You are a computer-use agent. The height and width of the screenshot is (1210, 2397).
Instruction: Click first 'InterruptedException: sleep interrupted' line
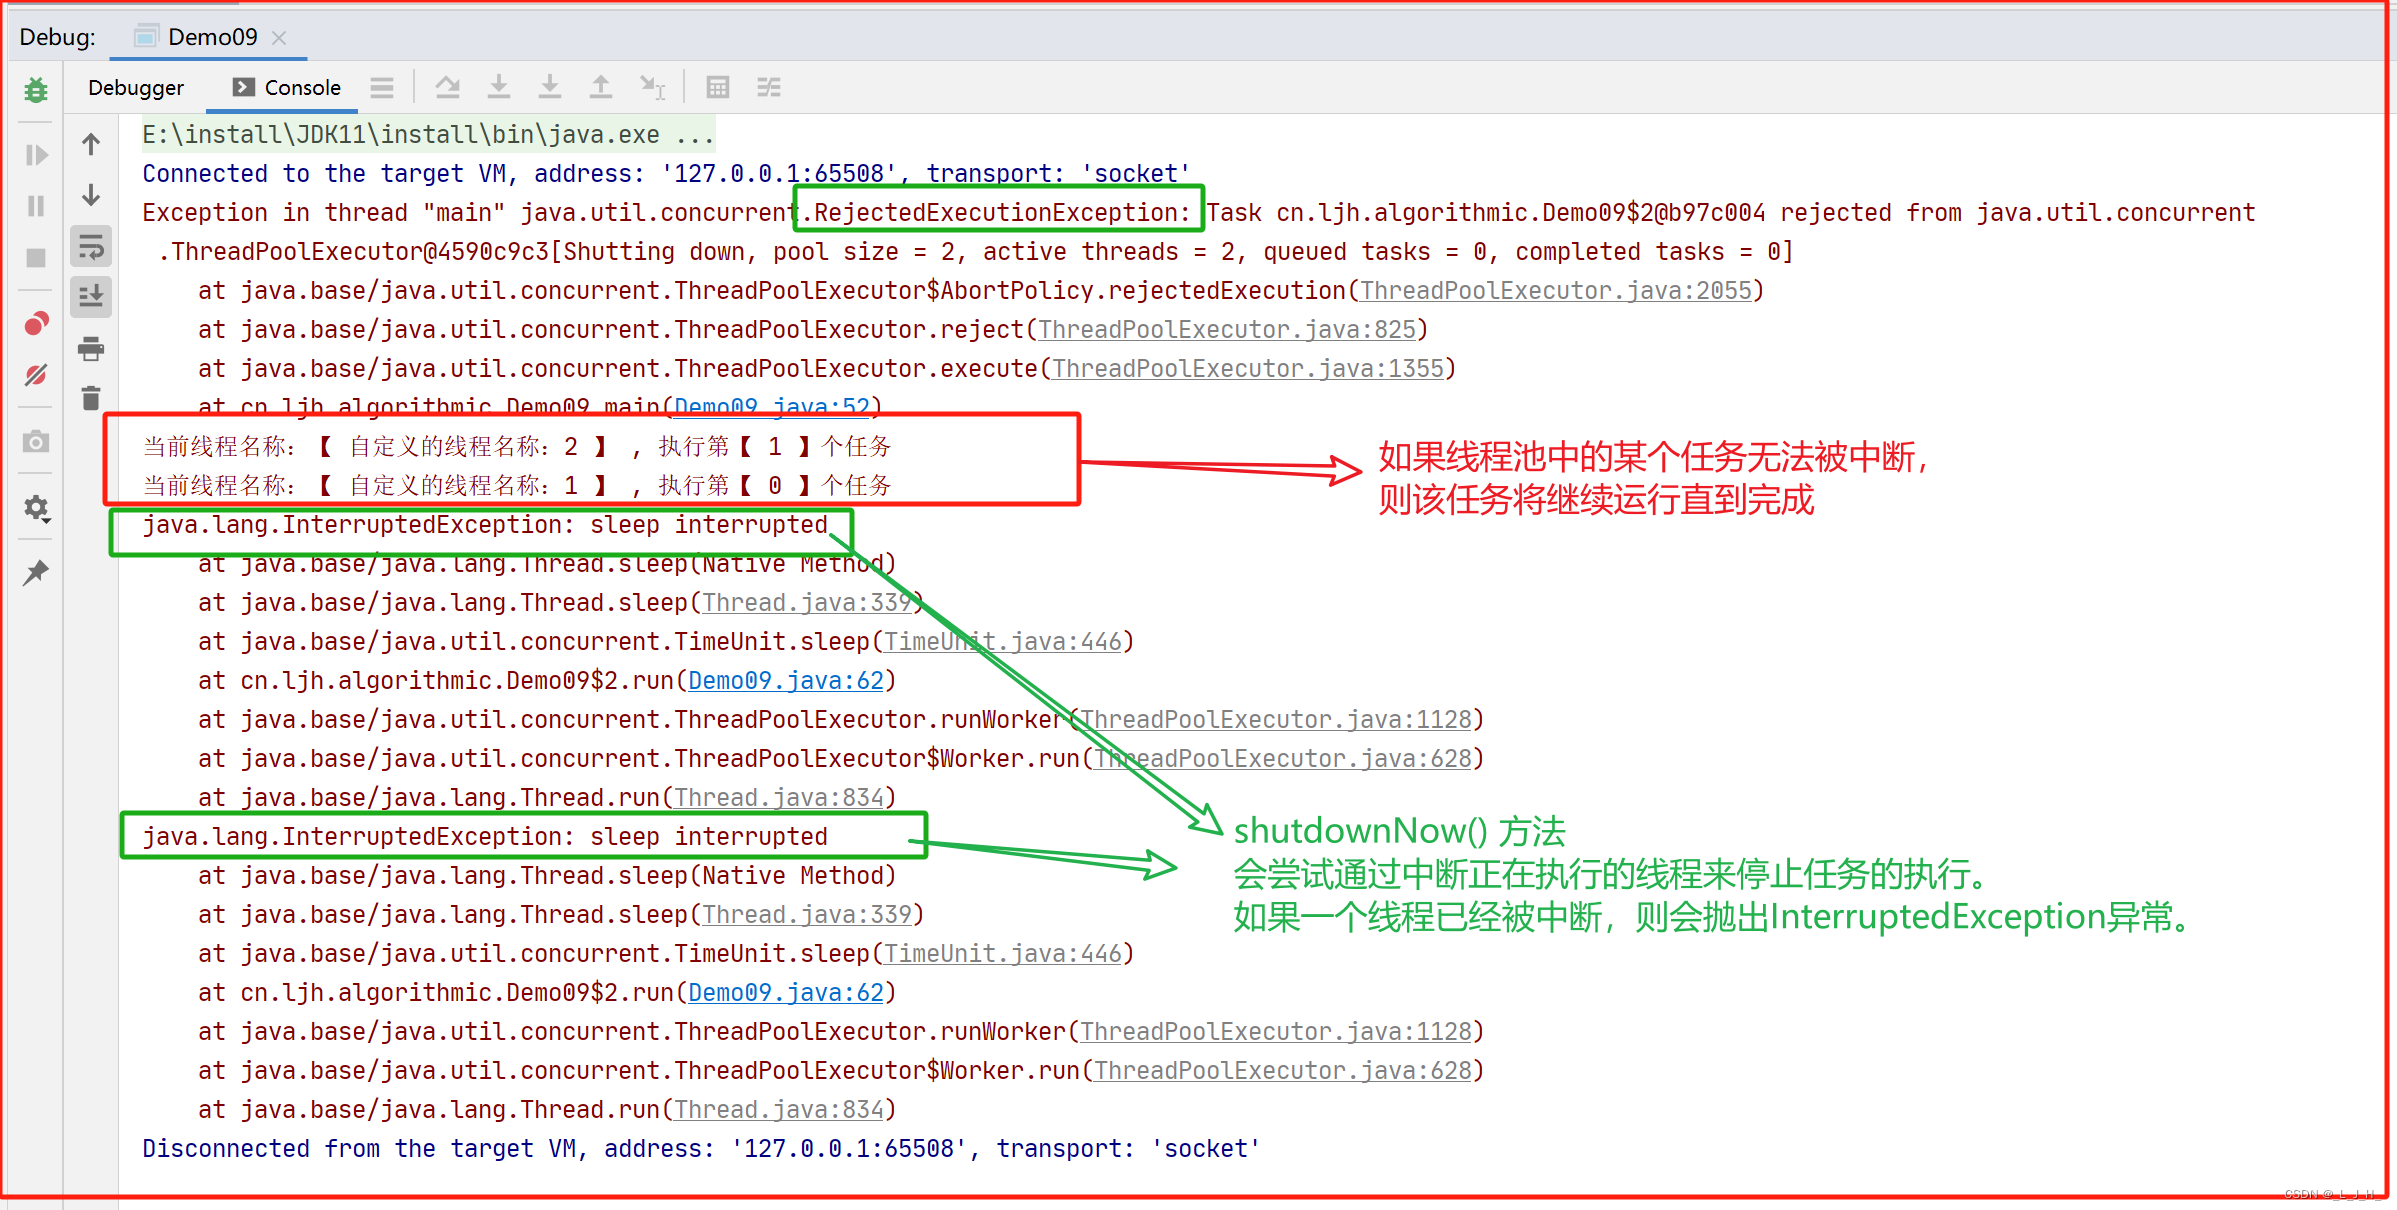[x=484, y=525]
